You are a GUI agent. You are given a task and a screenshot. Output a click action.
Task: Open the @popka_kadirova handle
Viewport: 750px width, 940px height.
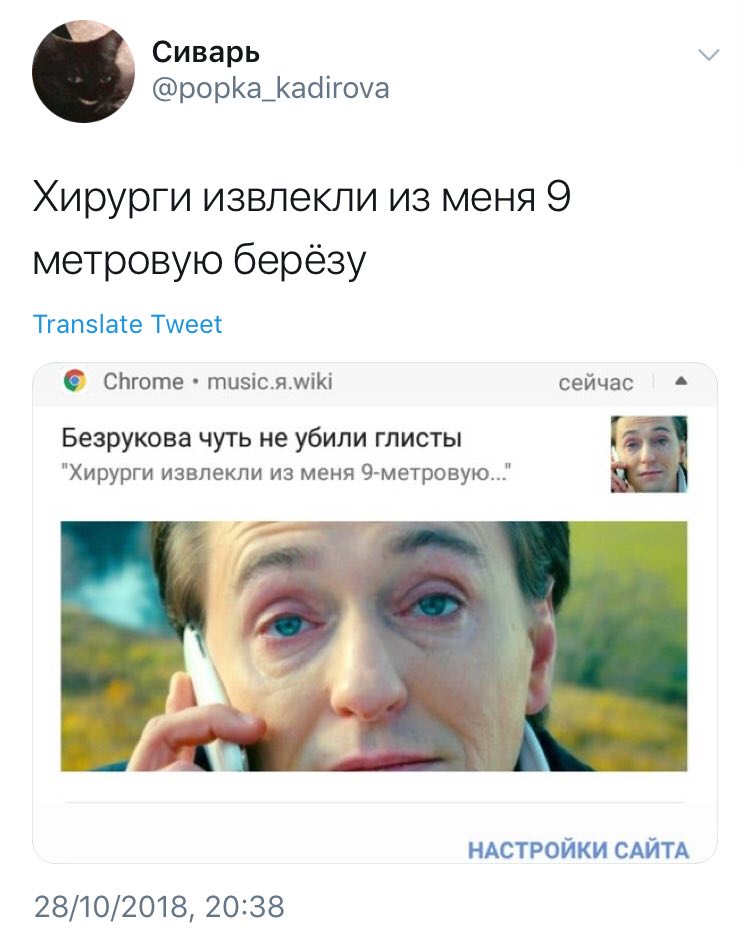click(270, 89)
